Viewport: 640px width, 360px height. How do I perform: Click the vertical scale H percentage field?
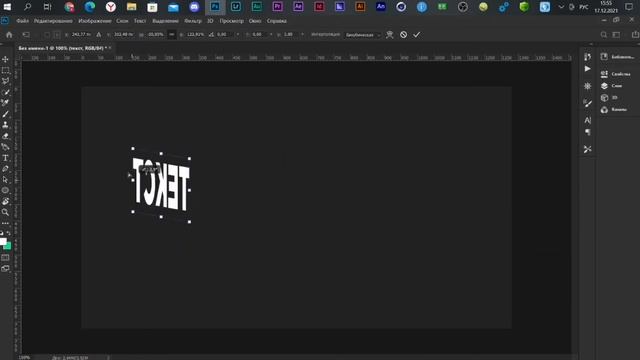click(x=195, y=35)
